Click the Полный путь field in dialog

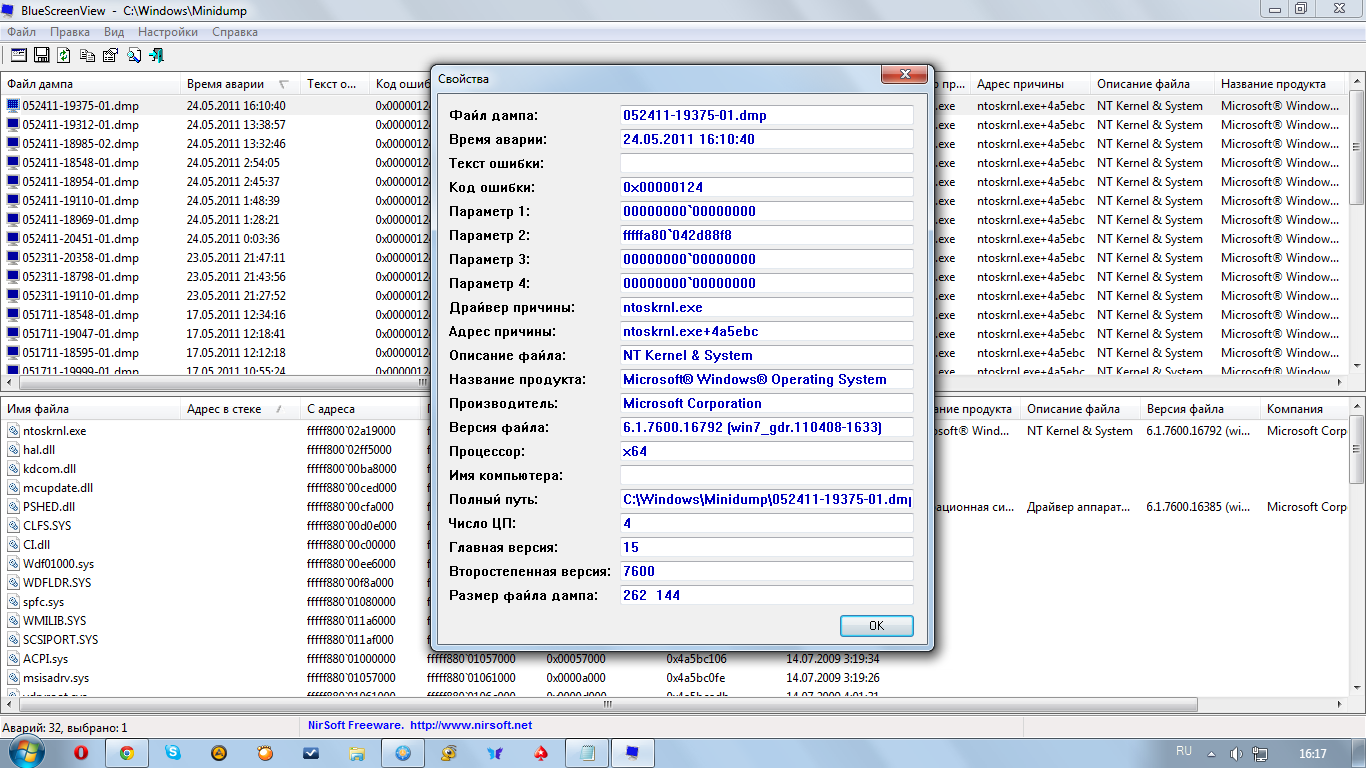766,500
